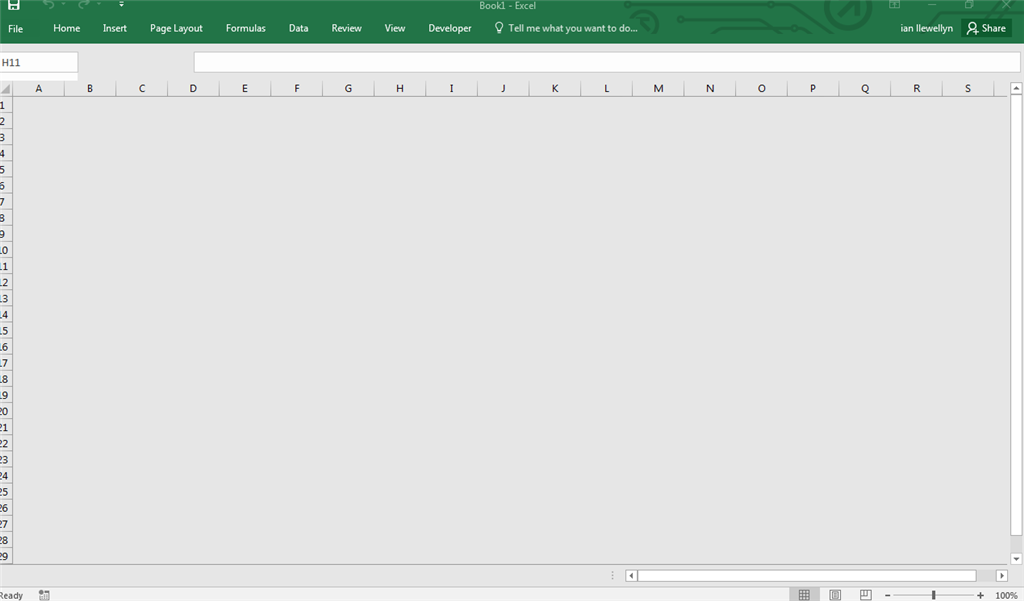Open Customize Quick Access Toolbar menu
The image size is (1024, 601).
click(121, 6)
